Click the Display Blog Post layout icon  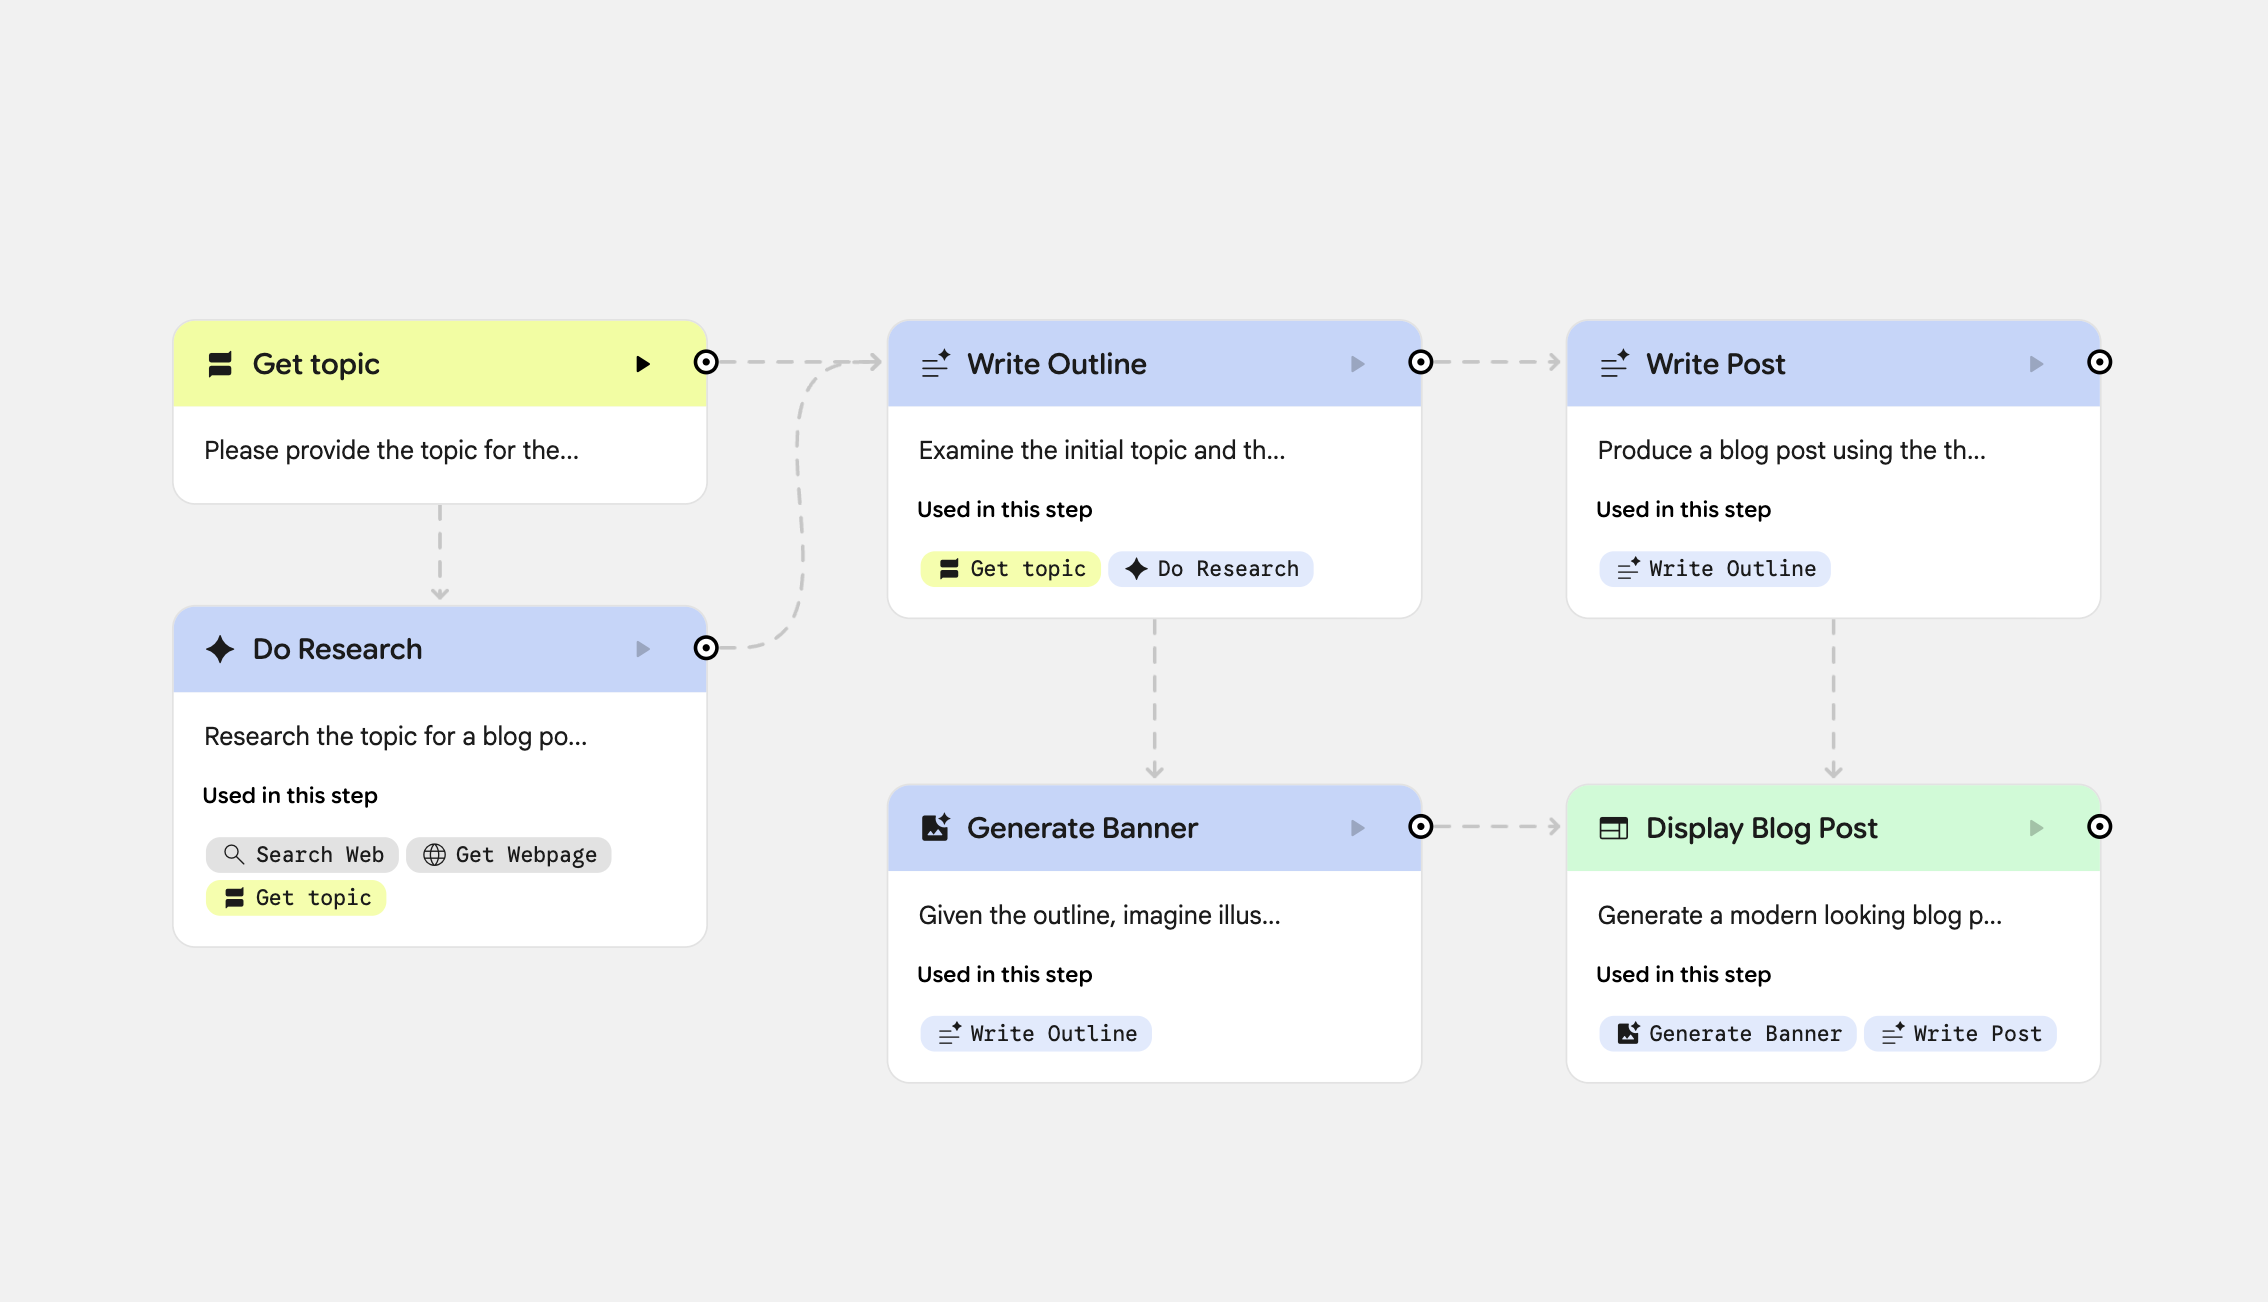click(x=1613, y=828)
